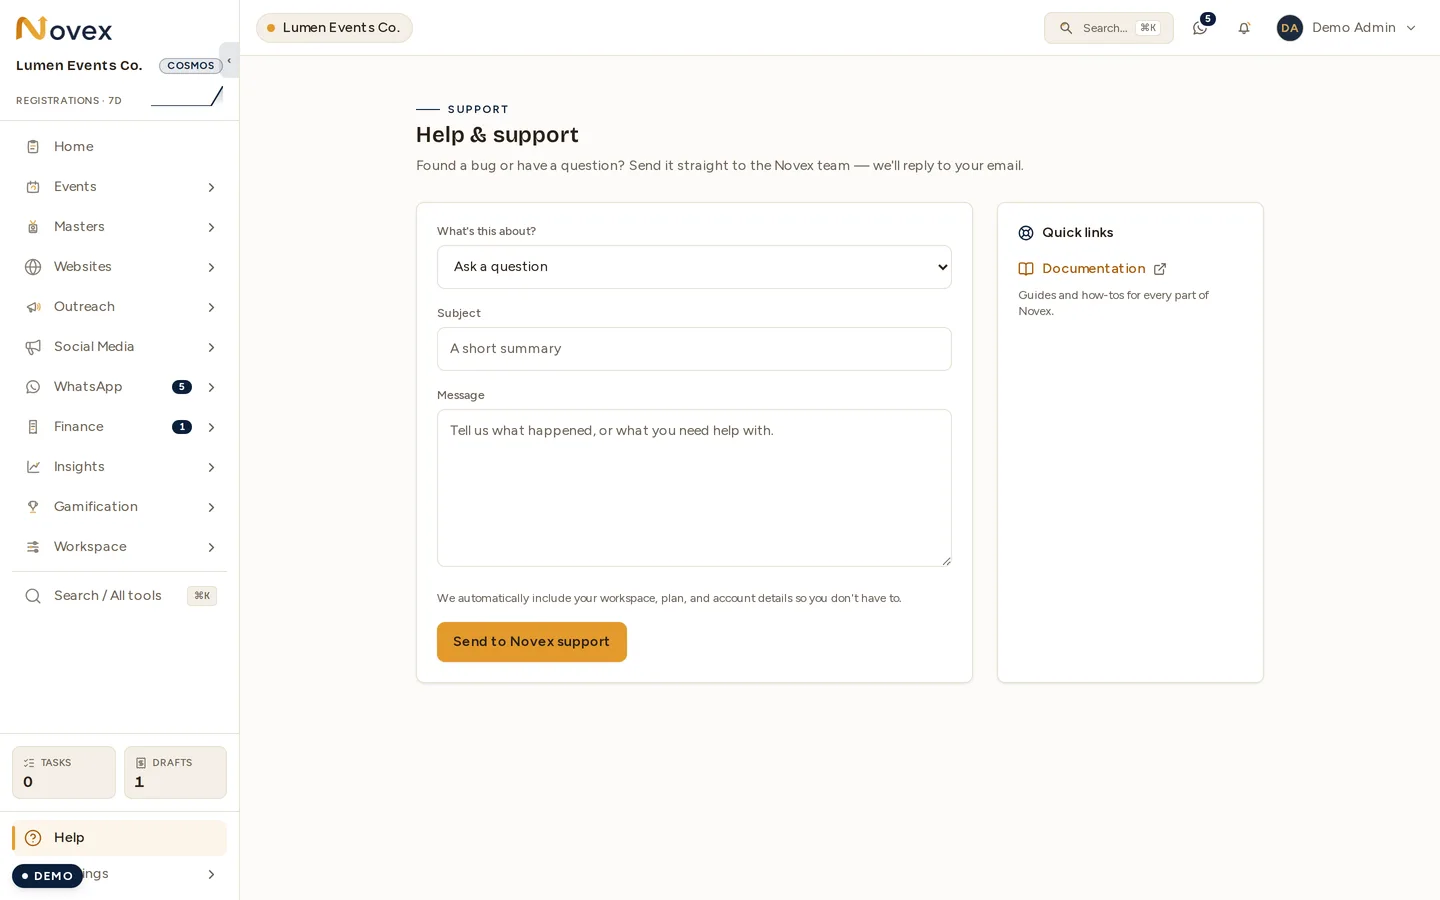Click the Help question mark icon
The image size is (1440, 900).
point(33,838)
